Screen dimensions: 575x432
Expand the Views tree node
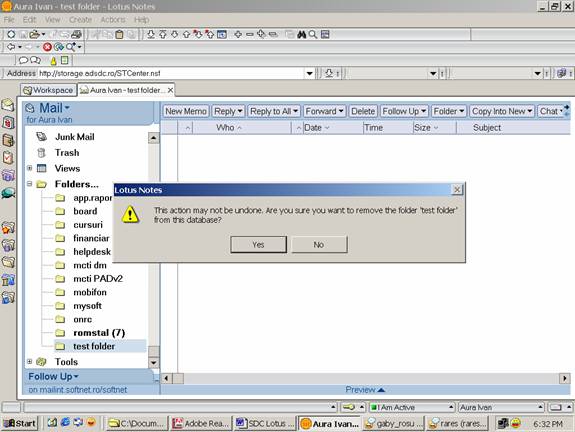pyautogui.click(x=30, y=168)
